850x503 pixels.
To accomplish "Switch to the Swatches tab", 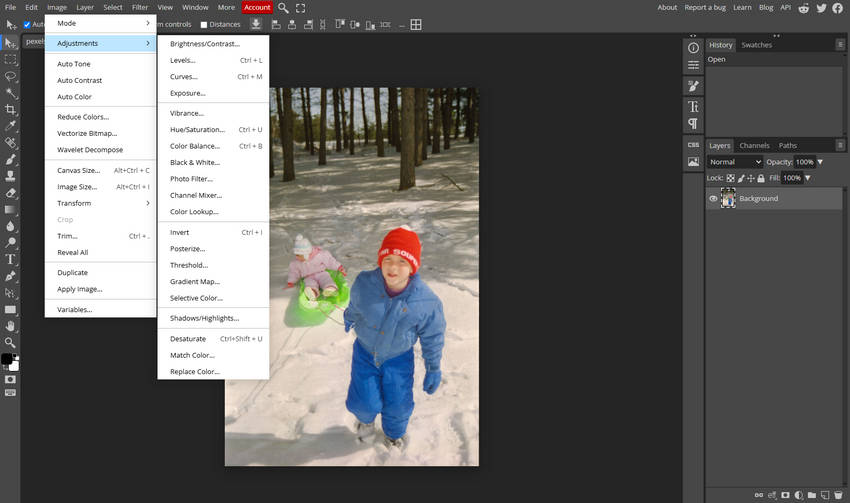I will click(756, 45).
